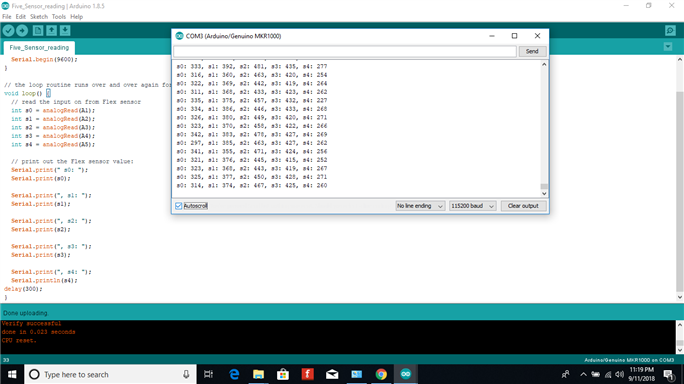The width and height of the screenshot is (684, 384).
Task: Open the People icon in system tray
Action: (x=565, y=374)
